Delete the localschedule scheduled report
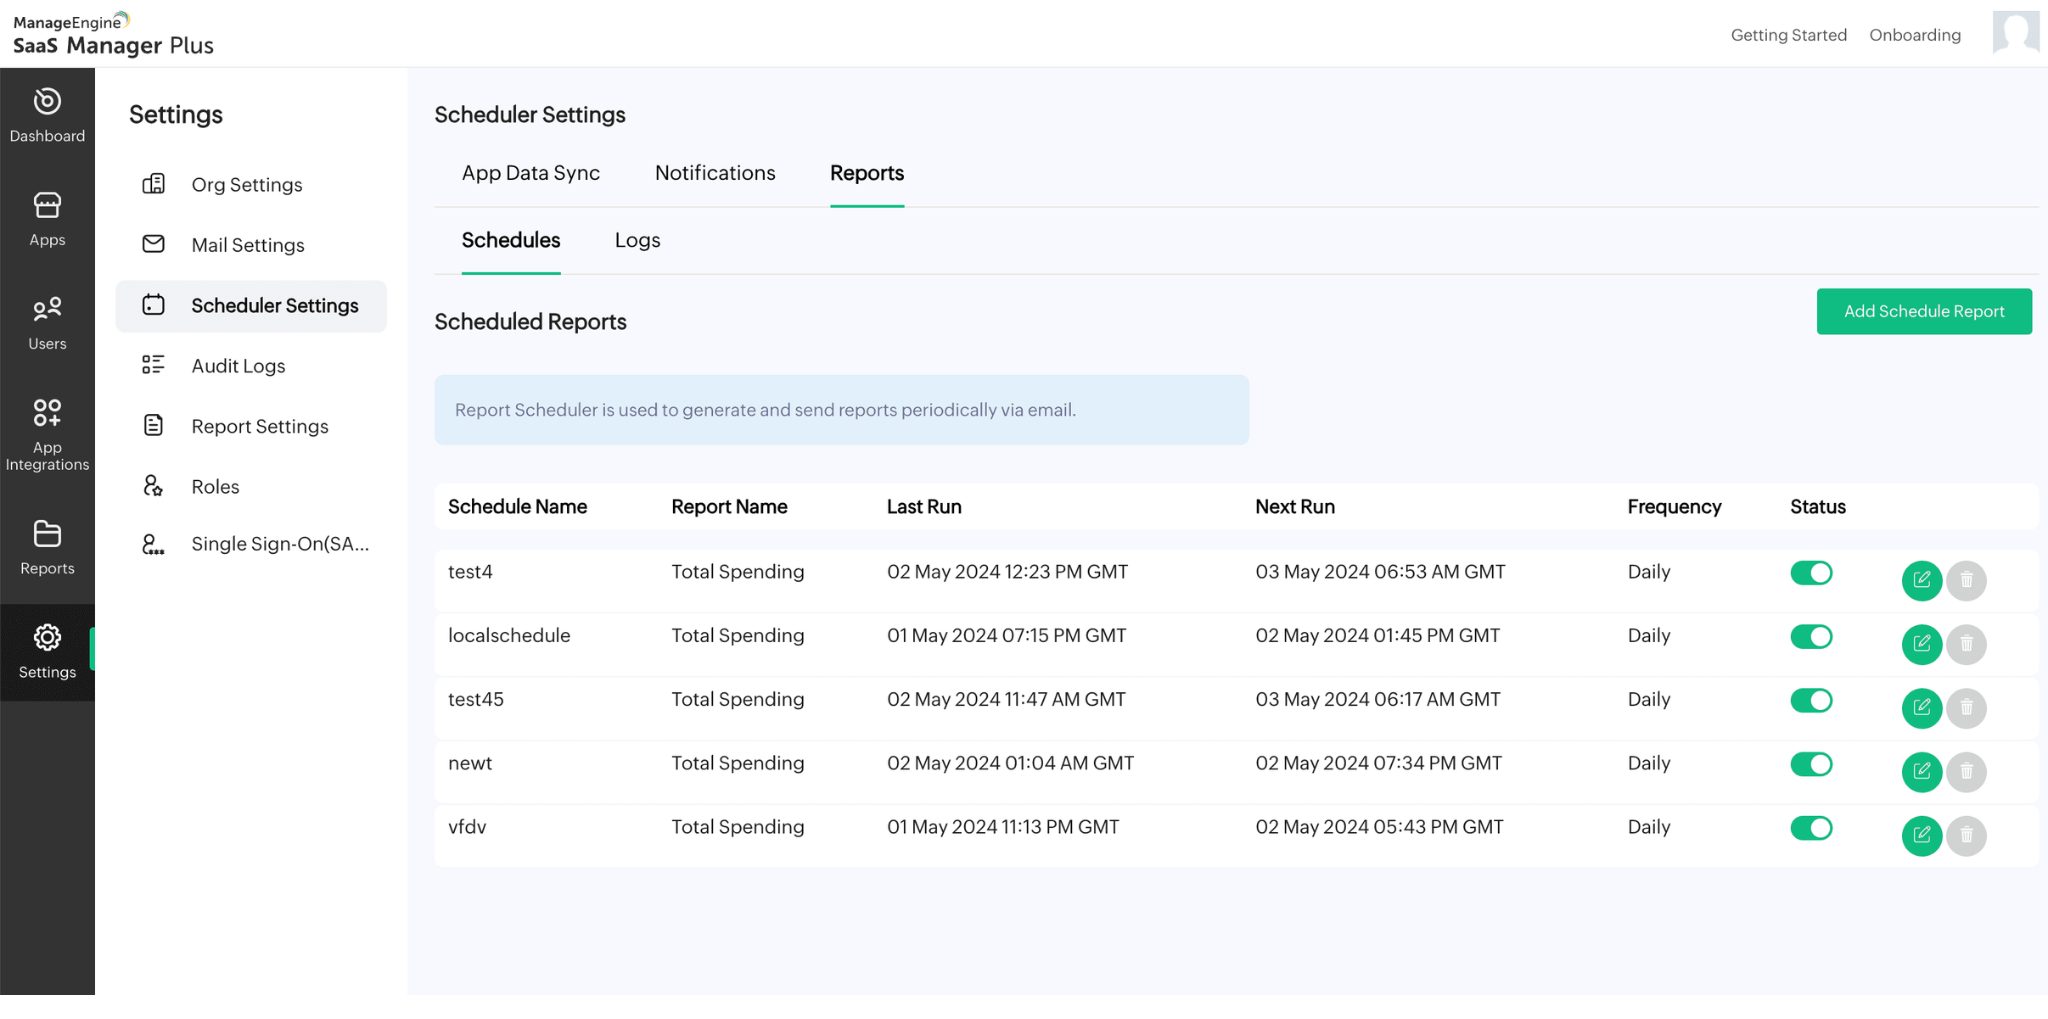The image size is (2048, 1019). coord(1966,644)
